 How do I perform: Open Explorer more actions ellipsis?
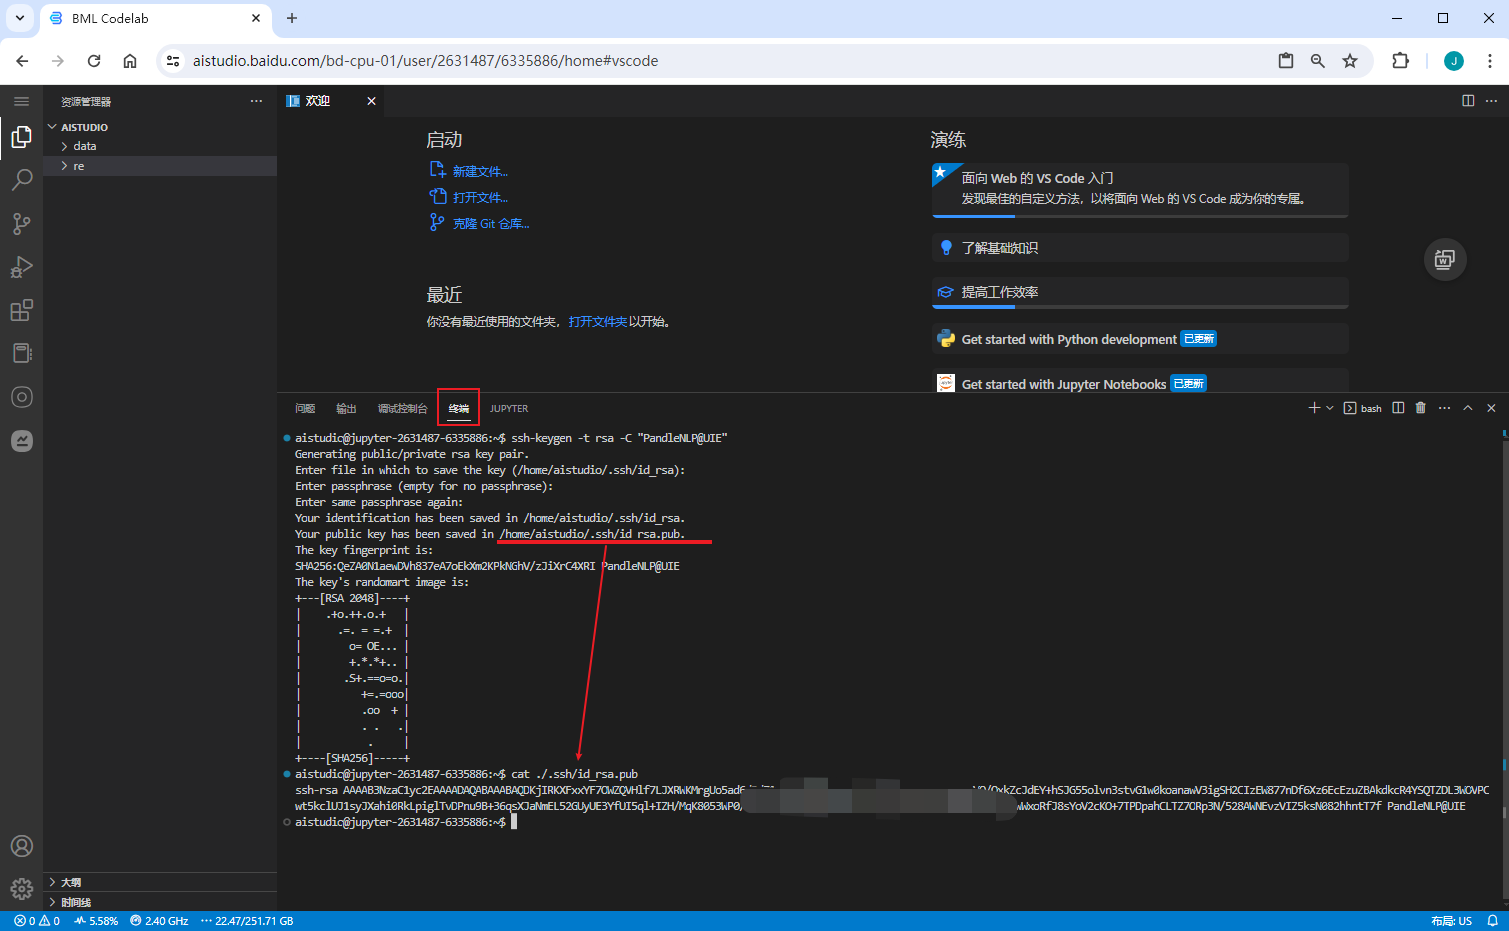256,101
